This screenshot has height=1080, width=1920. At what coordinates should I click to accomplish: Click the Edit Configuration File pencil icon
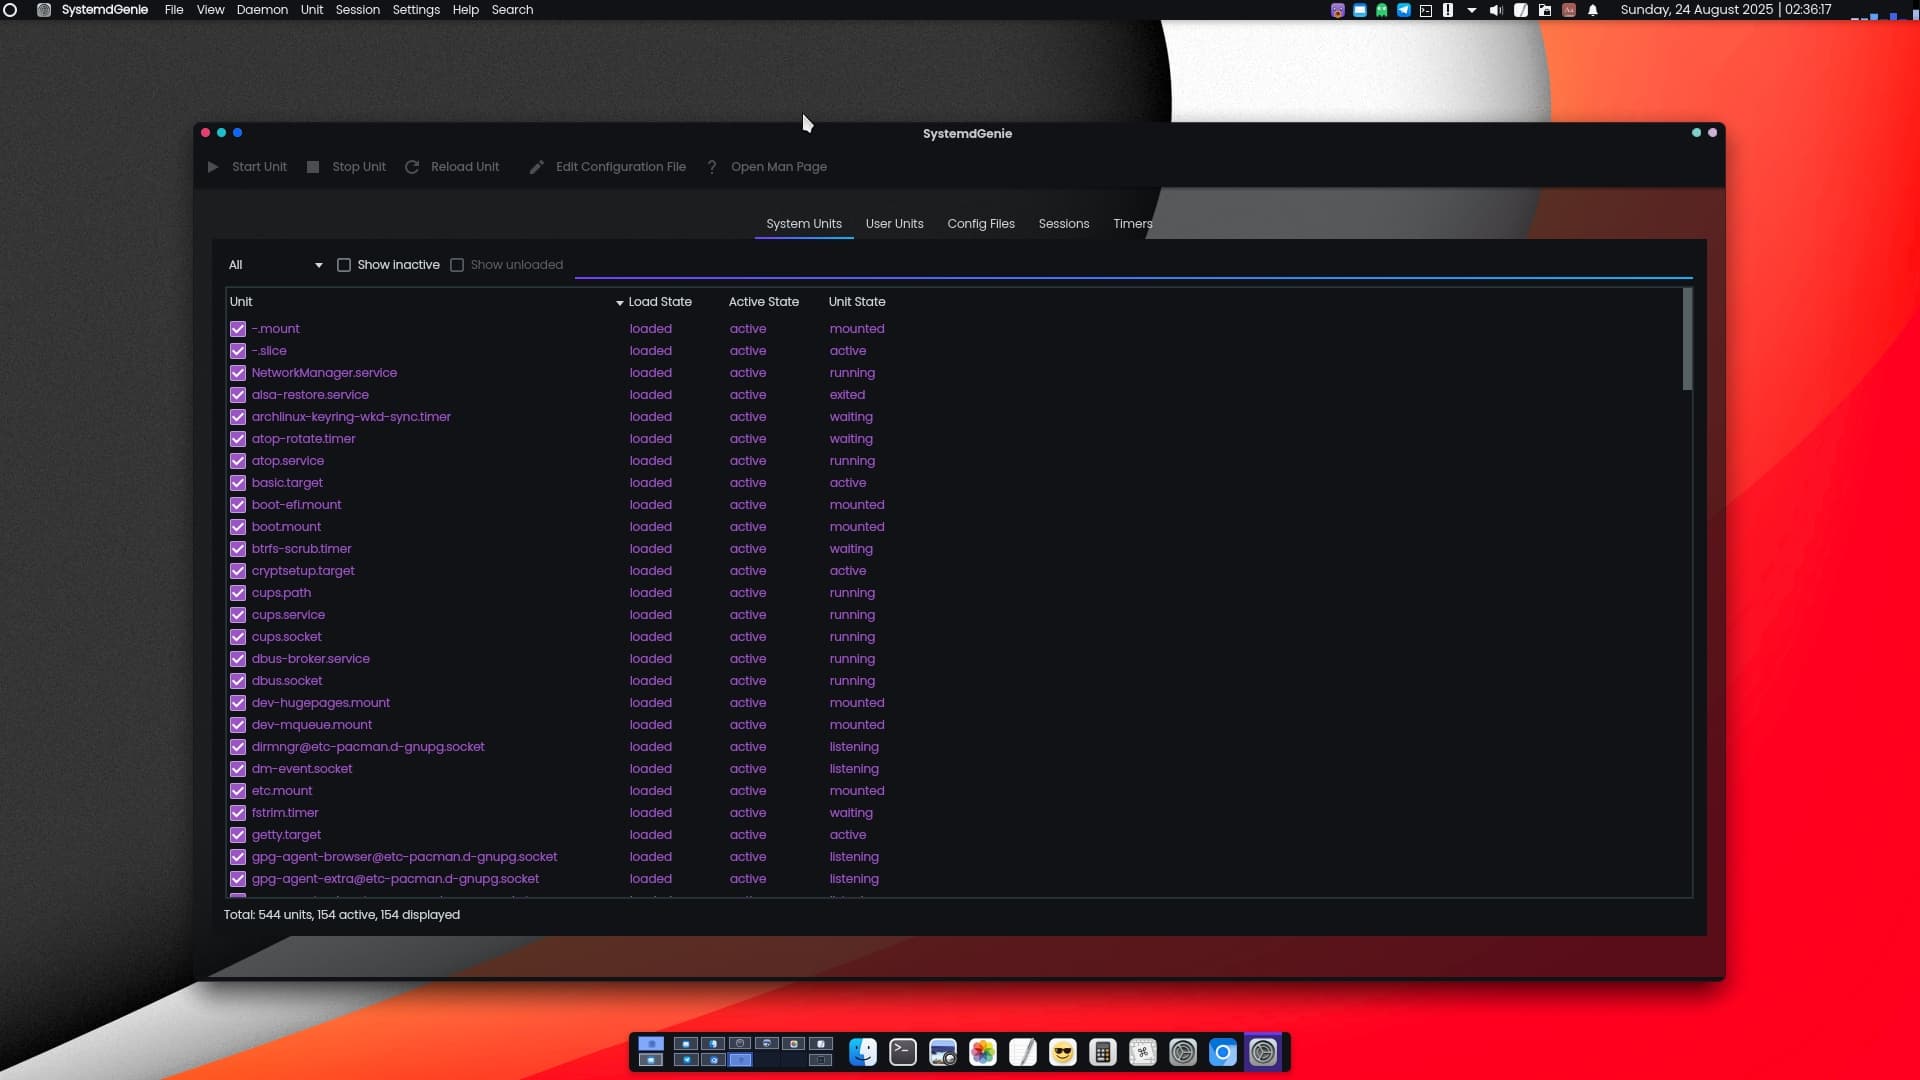click(537, 167)
